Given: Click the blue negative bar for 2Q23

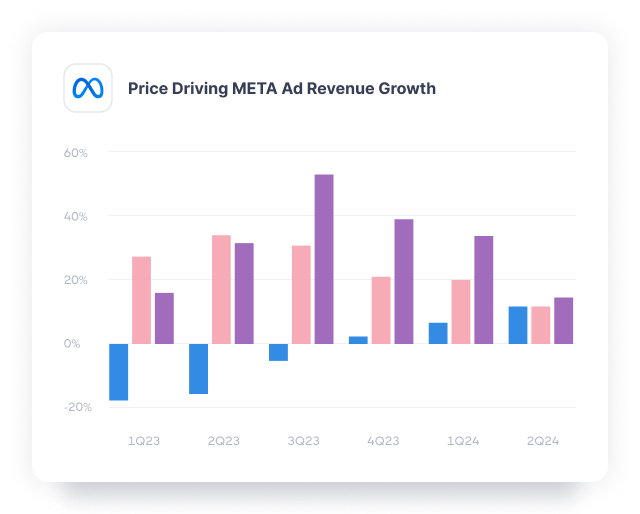Looking at the screenshot, I should point(198,369).
